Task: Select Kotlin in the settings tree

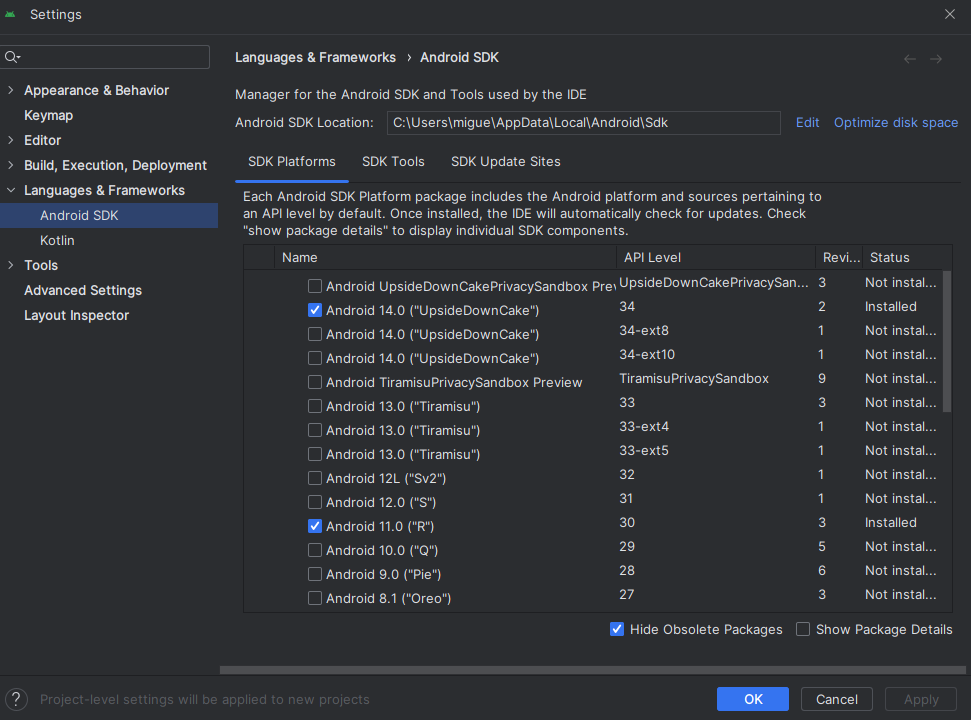Action: pyautogui.click(x=57, y=241)
